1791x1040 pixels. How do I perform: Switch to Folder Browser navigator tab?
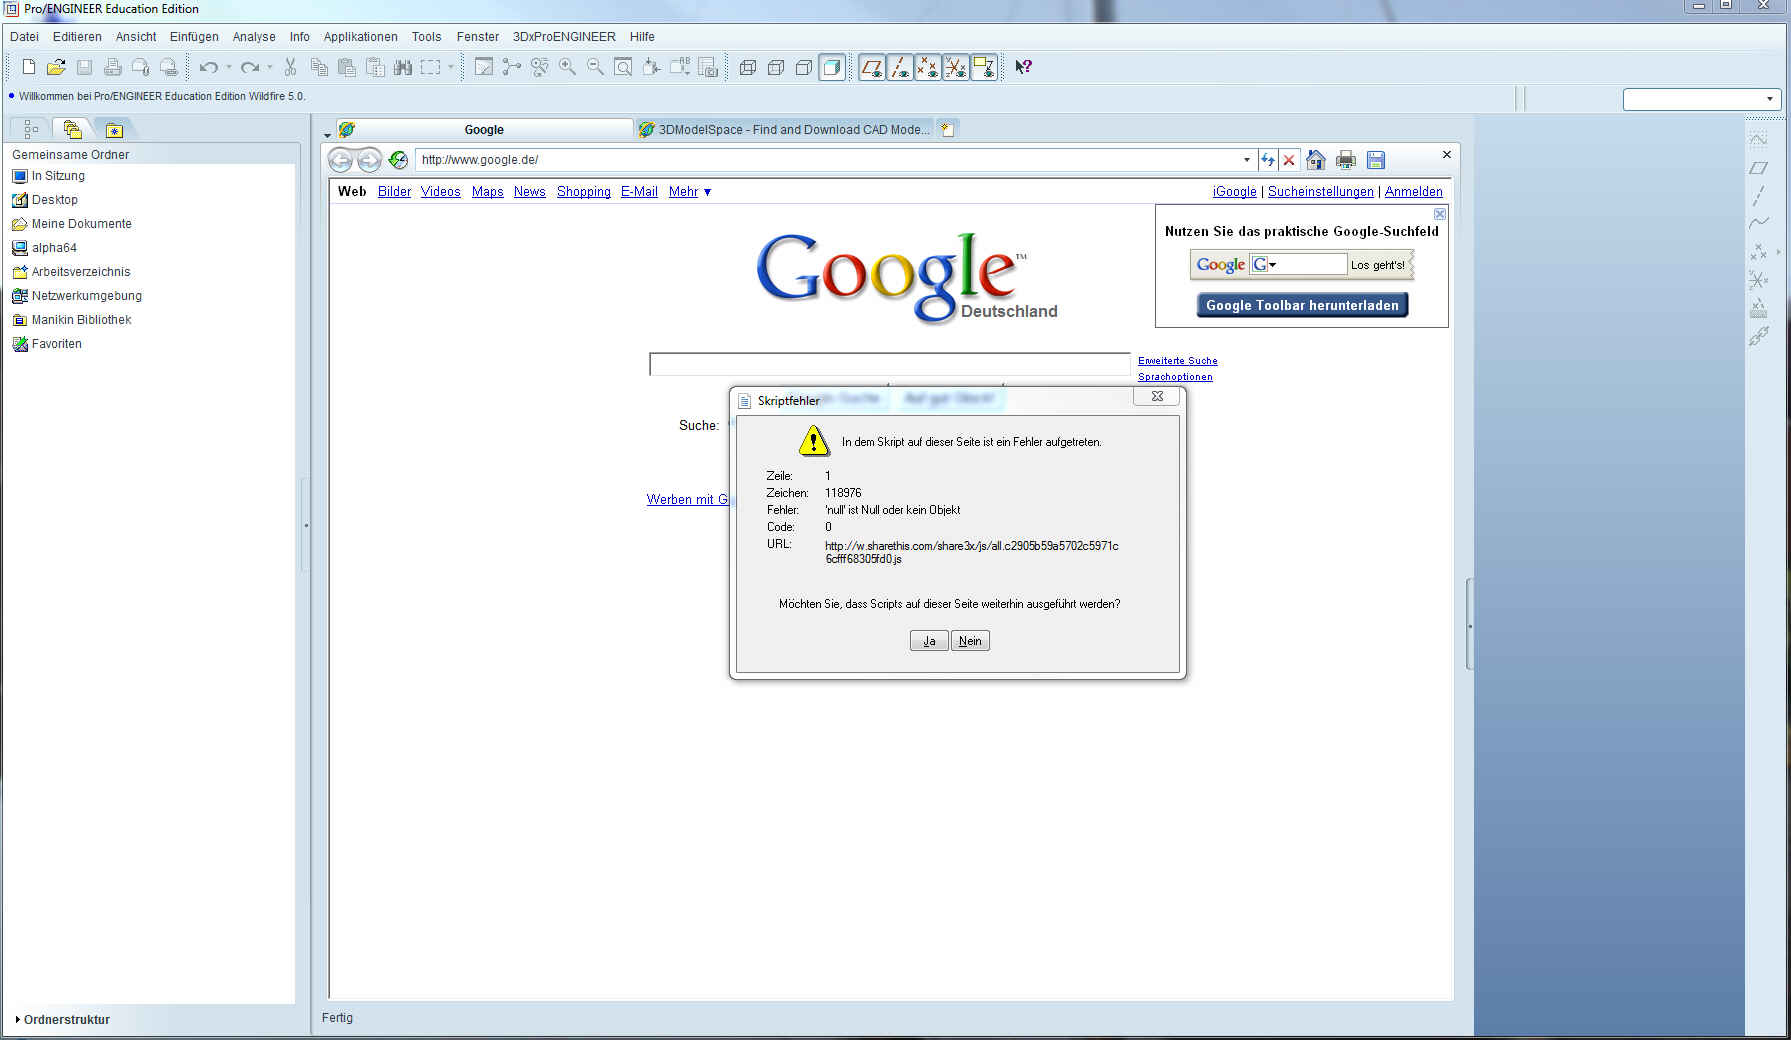click(72, 129)
